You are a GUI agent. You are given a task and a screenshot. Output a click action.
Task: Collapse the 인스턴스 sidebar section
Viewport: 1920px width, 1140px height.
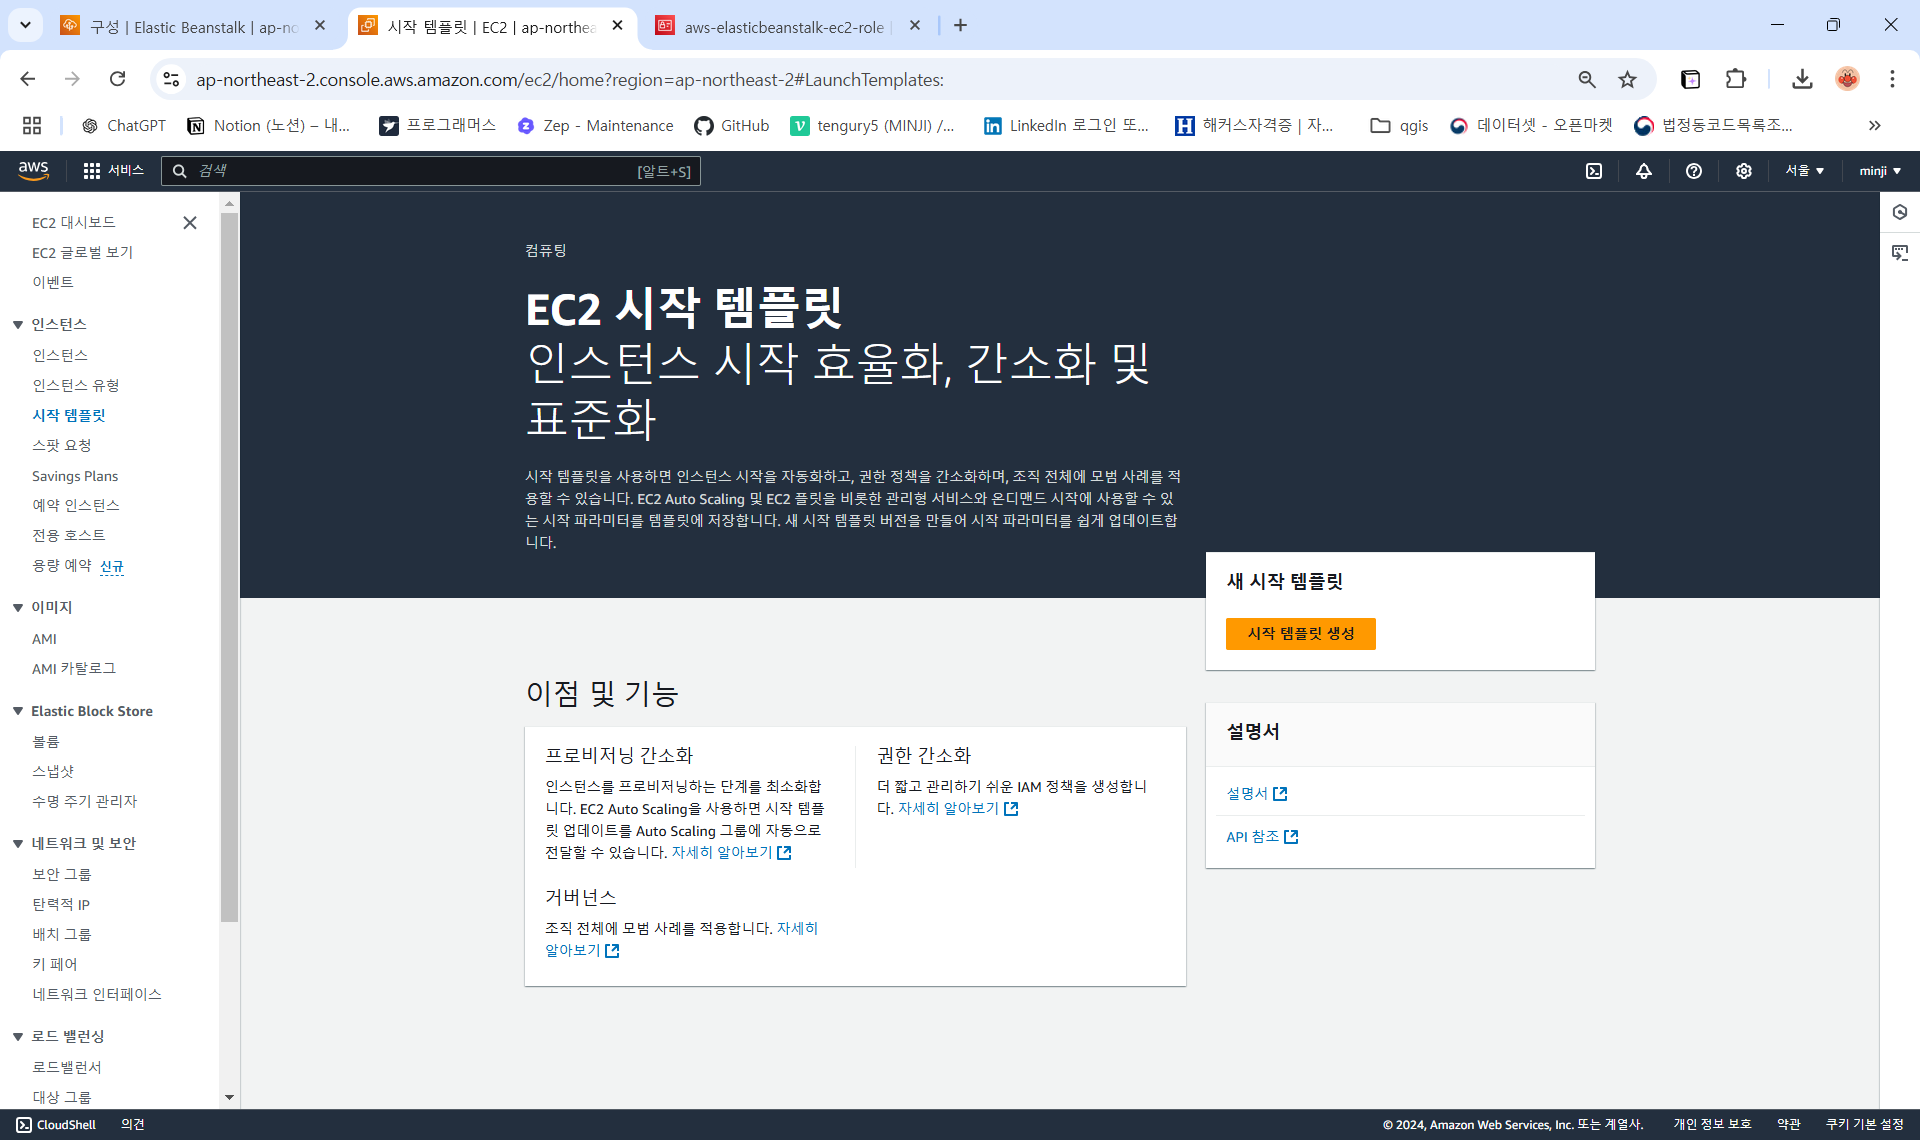pos(18,324)
